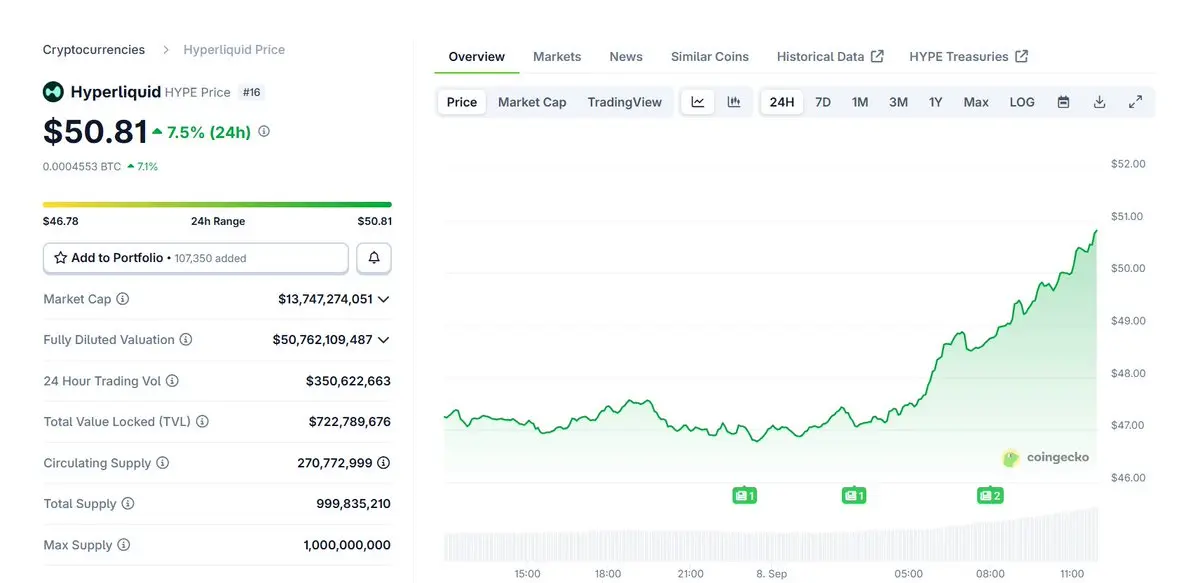Viewport: 1200px width, 583px height.
Task: Select the candlestick chart view icon
Action: tap(734, 102)
